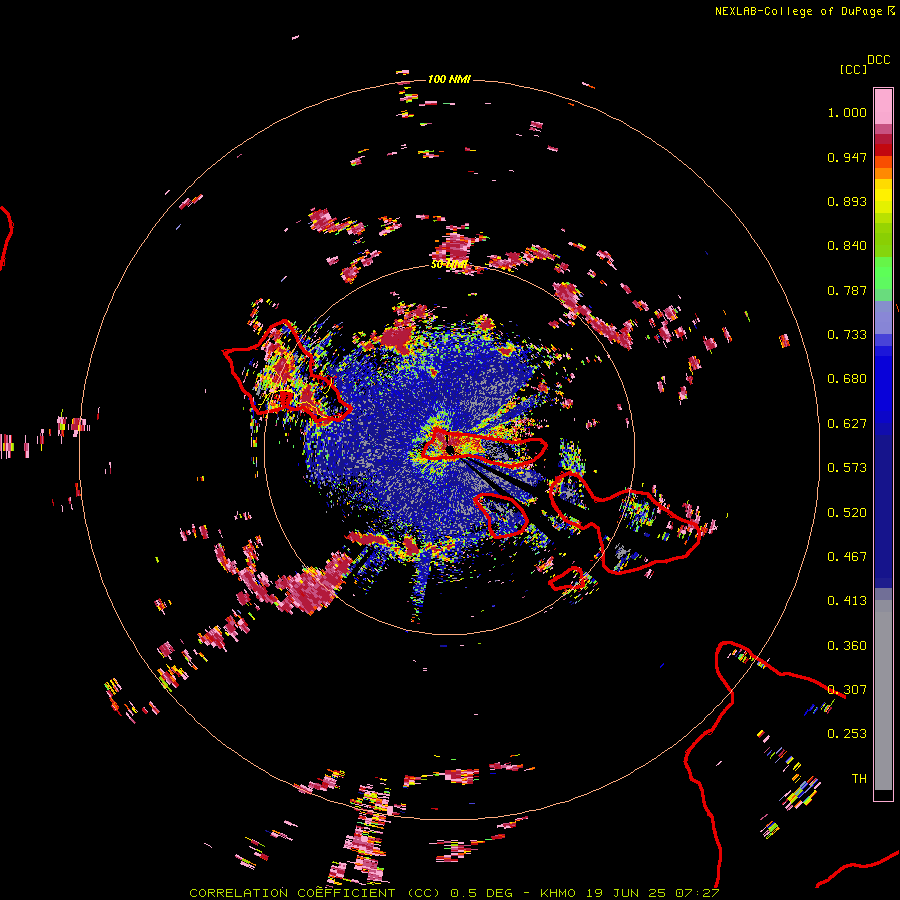Screen dimensions: 900x900
Task: Select the 0.733 legend value
Action: pyautogui.click(x=847, y=335)
